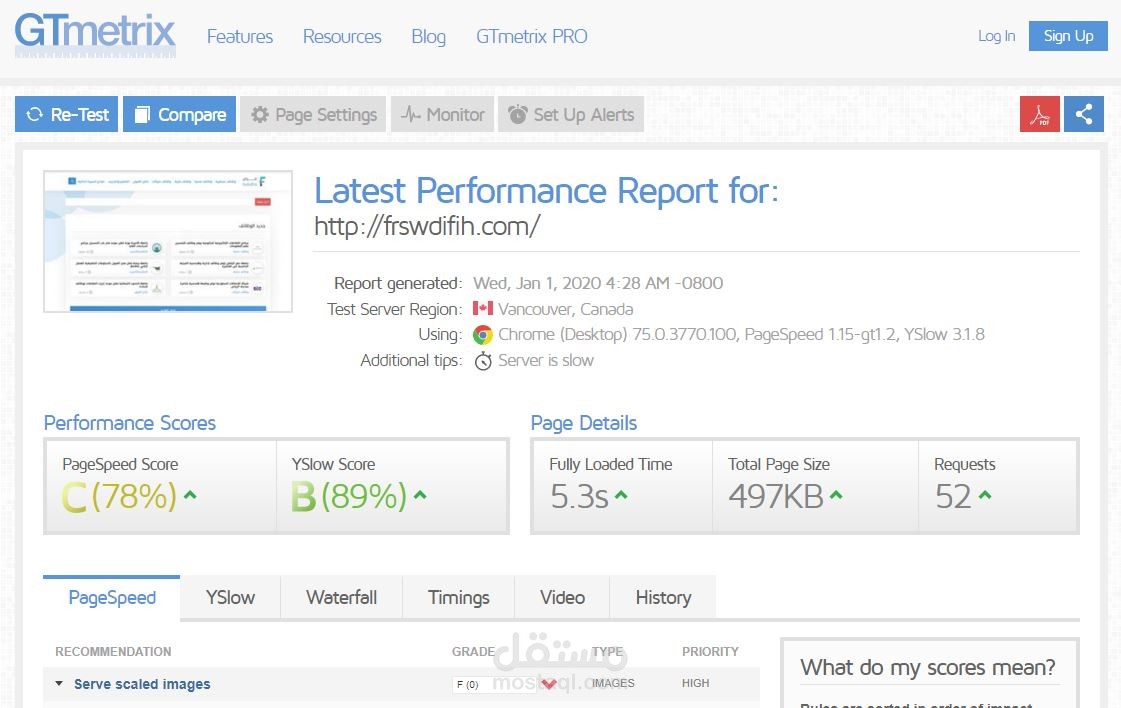This screenshot has height=708, width=1121.
Task: Click What do my scores mean heading
Action: [927, 667]
